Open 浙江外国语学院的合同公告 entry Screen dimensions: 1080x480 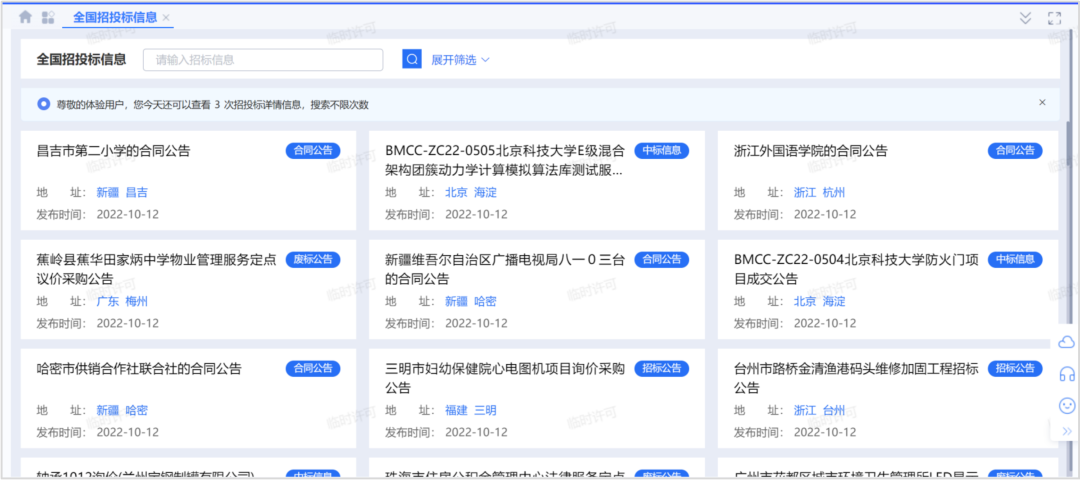click(811, 151)
